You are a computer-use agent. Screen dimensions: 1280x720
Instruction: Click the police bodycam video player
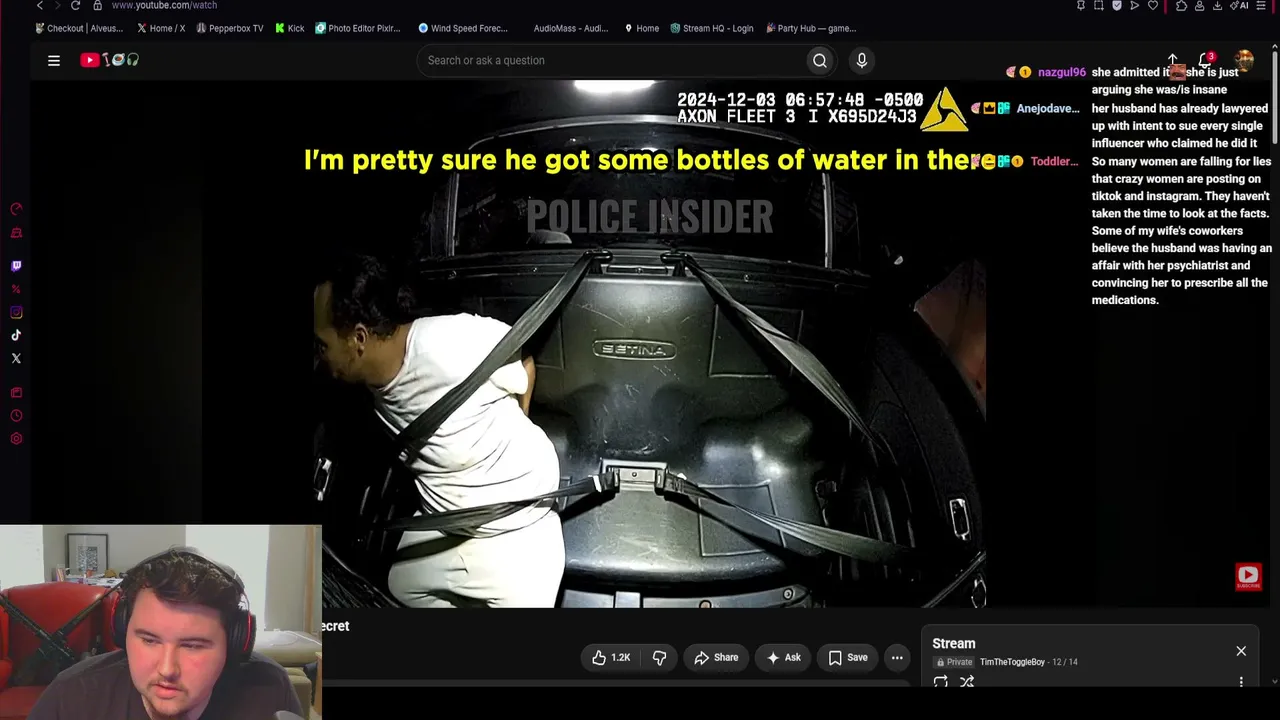pos(650,344)
